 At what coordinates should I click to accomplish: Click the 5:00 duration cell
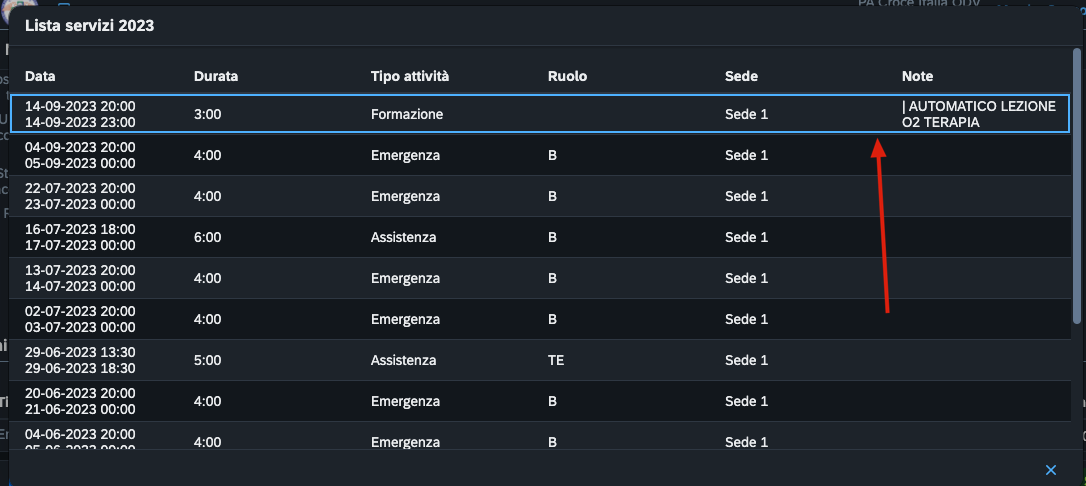[208, 361]
